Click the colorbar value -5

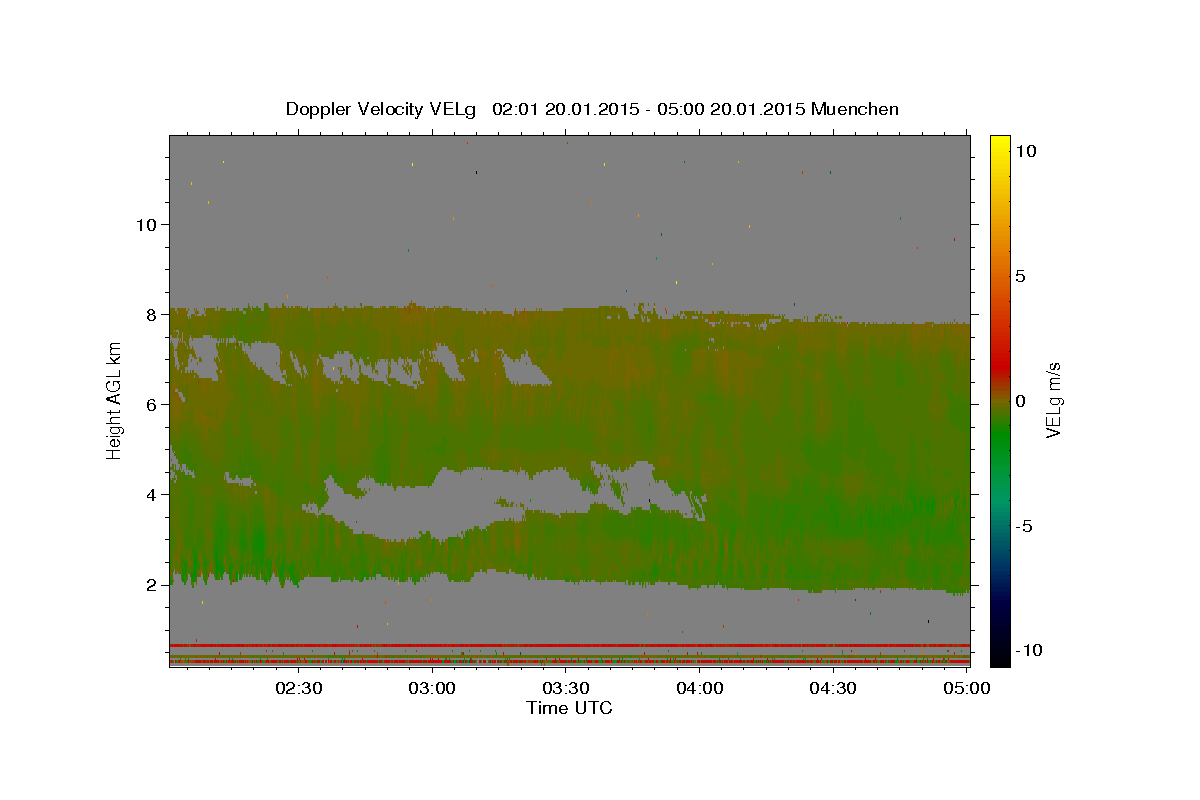click(1025, 526)
